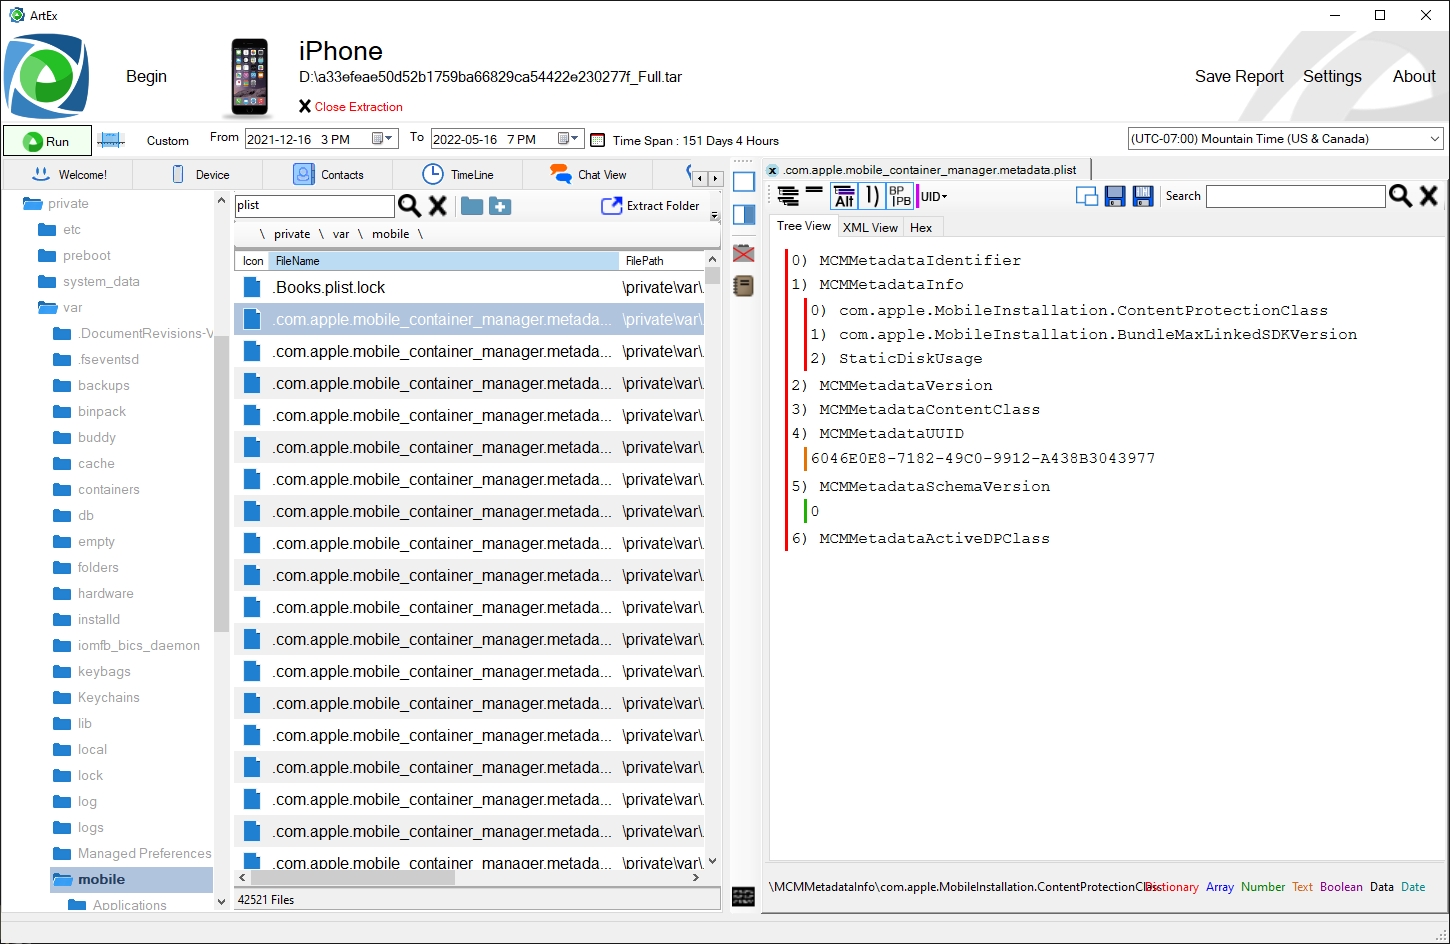Click the iPhone device thumbnail
The image size is (1450, 944).
pos(250,78)
